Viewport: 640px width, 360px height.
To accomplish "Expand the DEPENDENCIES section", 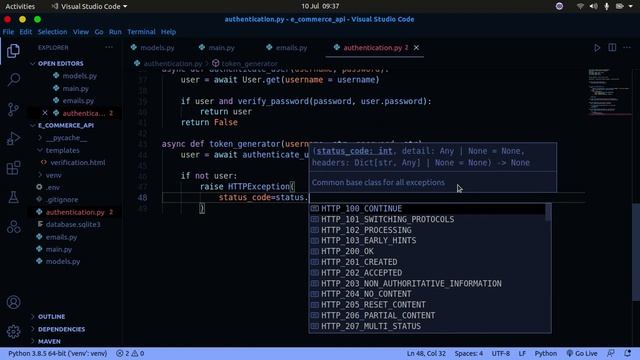I will point(61,329).
